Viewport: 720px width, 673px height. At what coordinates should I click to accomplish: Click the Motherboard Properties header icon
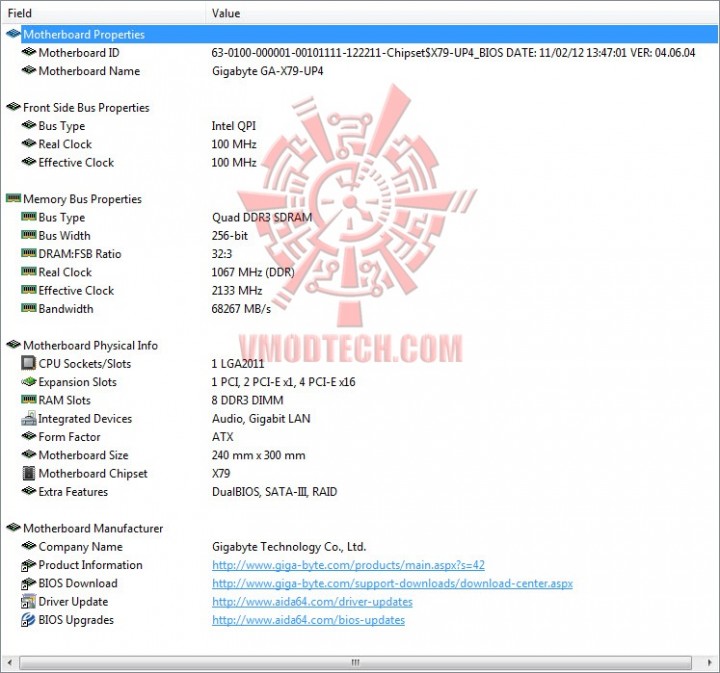point(13,34)
